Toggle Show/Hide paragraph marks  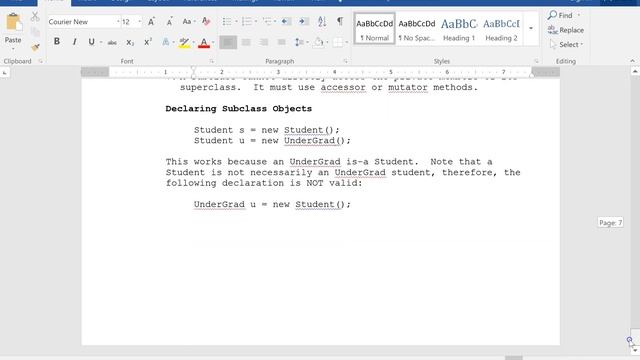pyautogui.click(x=340, y=21)
